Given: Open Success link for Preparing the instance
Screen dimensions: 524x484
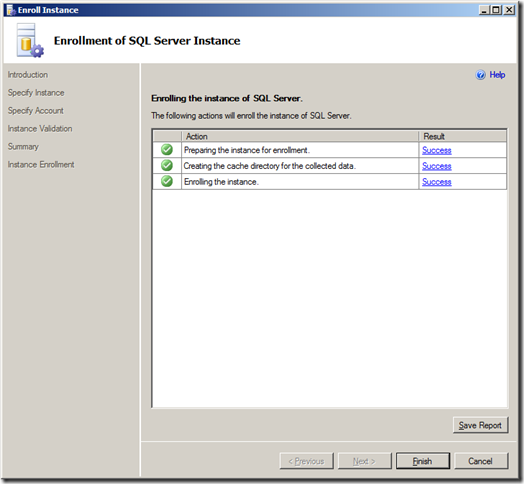Looking at the screenshot, I should [436, 150].
